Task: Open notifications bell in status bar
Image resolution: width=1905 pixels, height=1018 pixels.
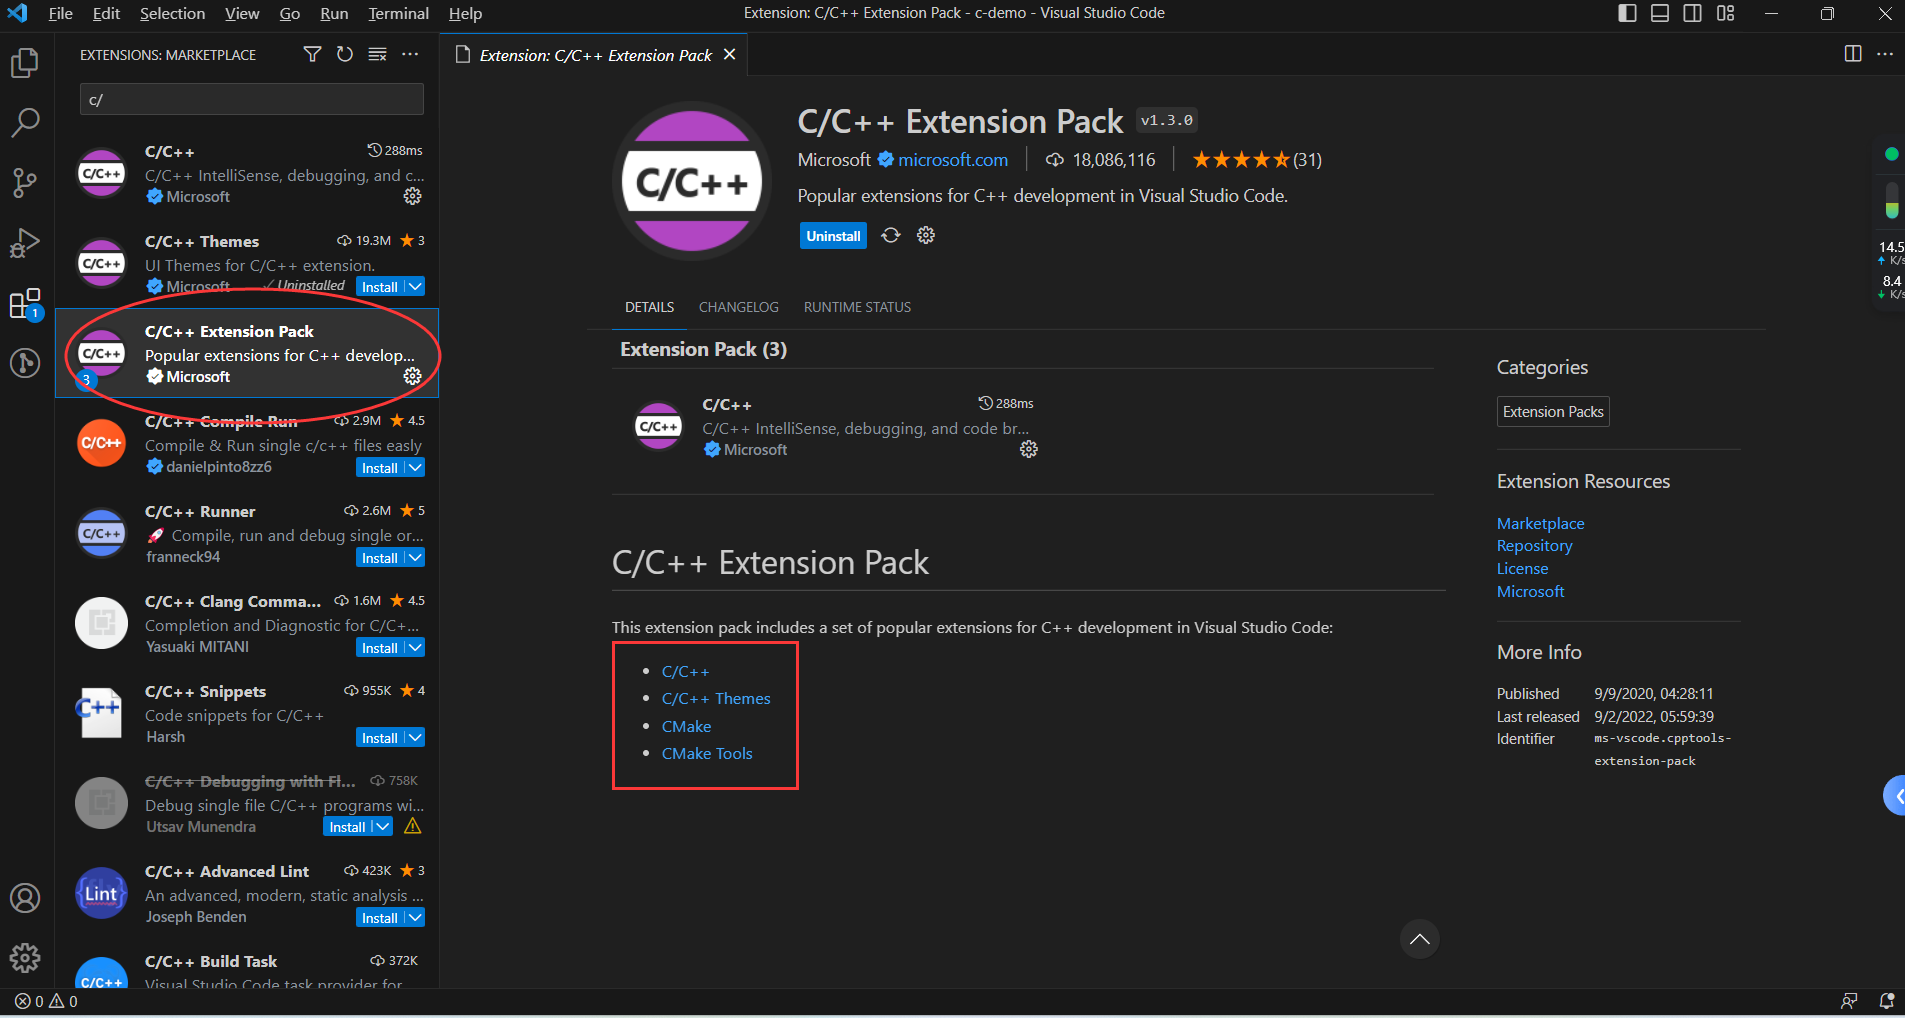Action: [x=1887, y=1001]
